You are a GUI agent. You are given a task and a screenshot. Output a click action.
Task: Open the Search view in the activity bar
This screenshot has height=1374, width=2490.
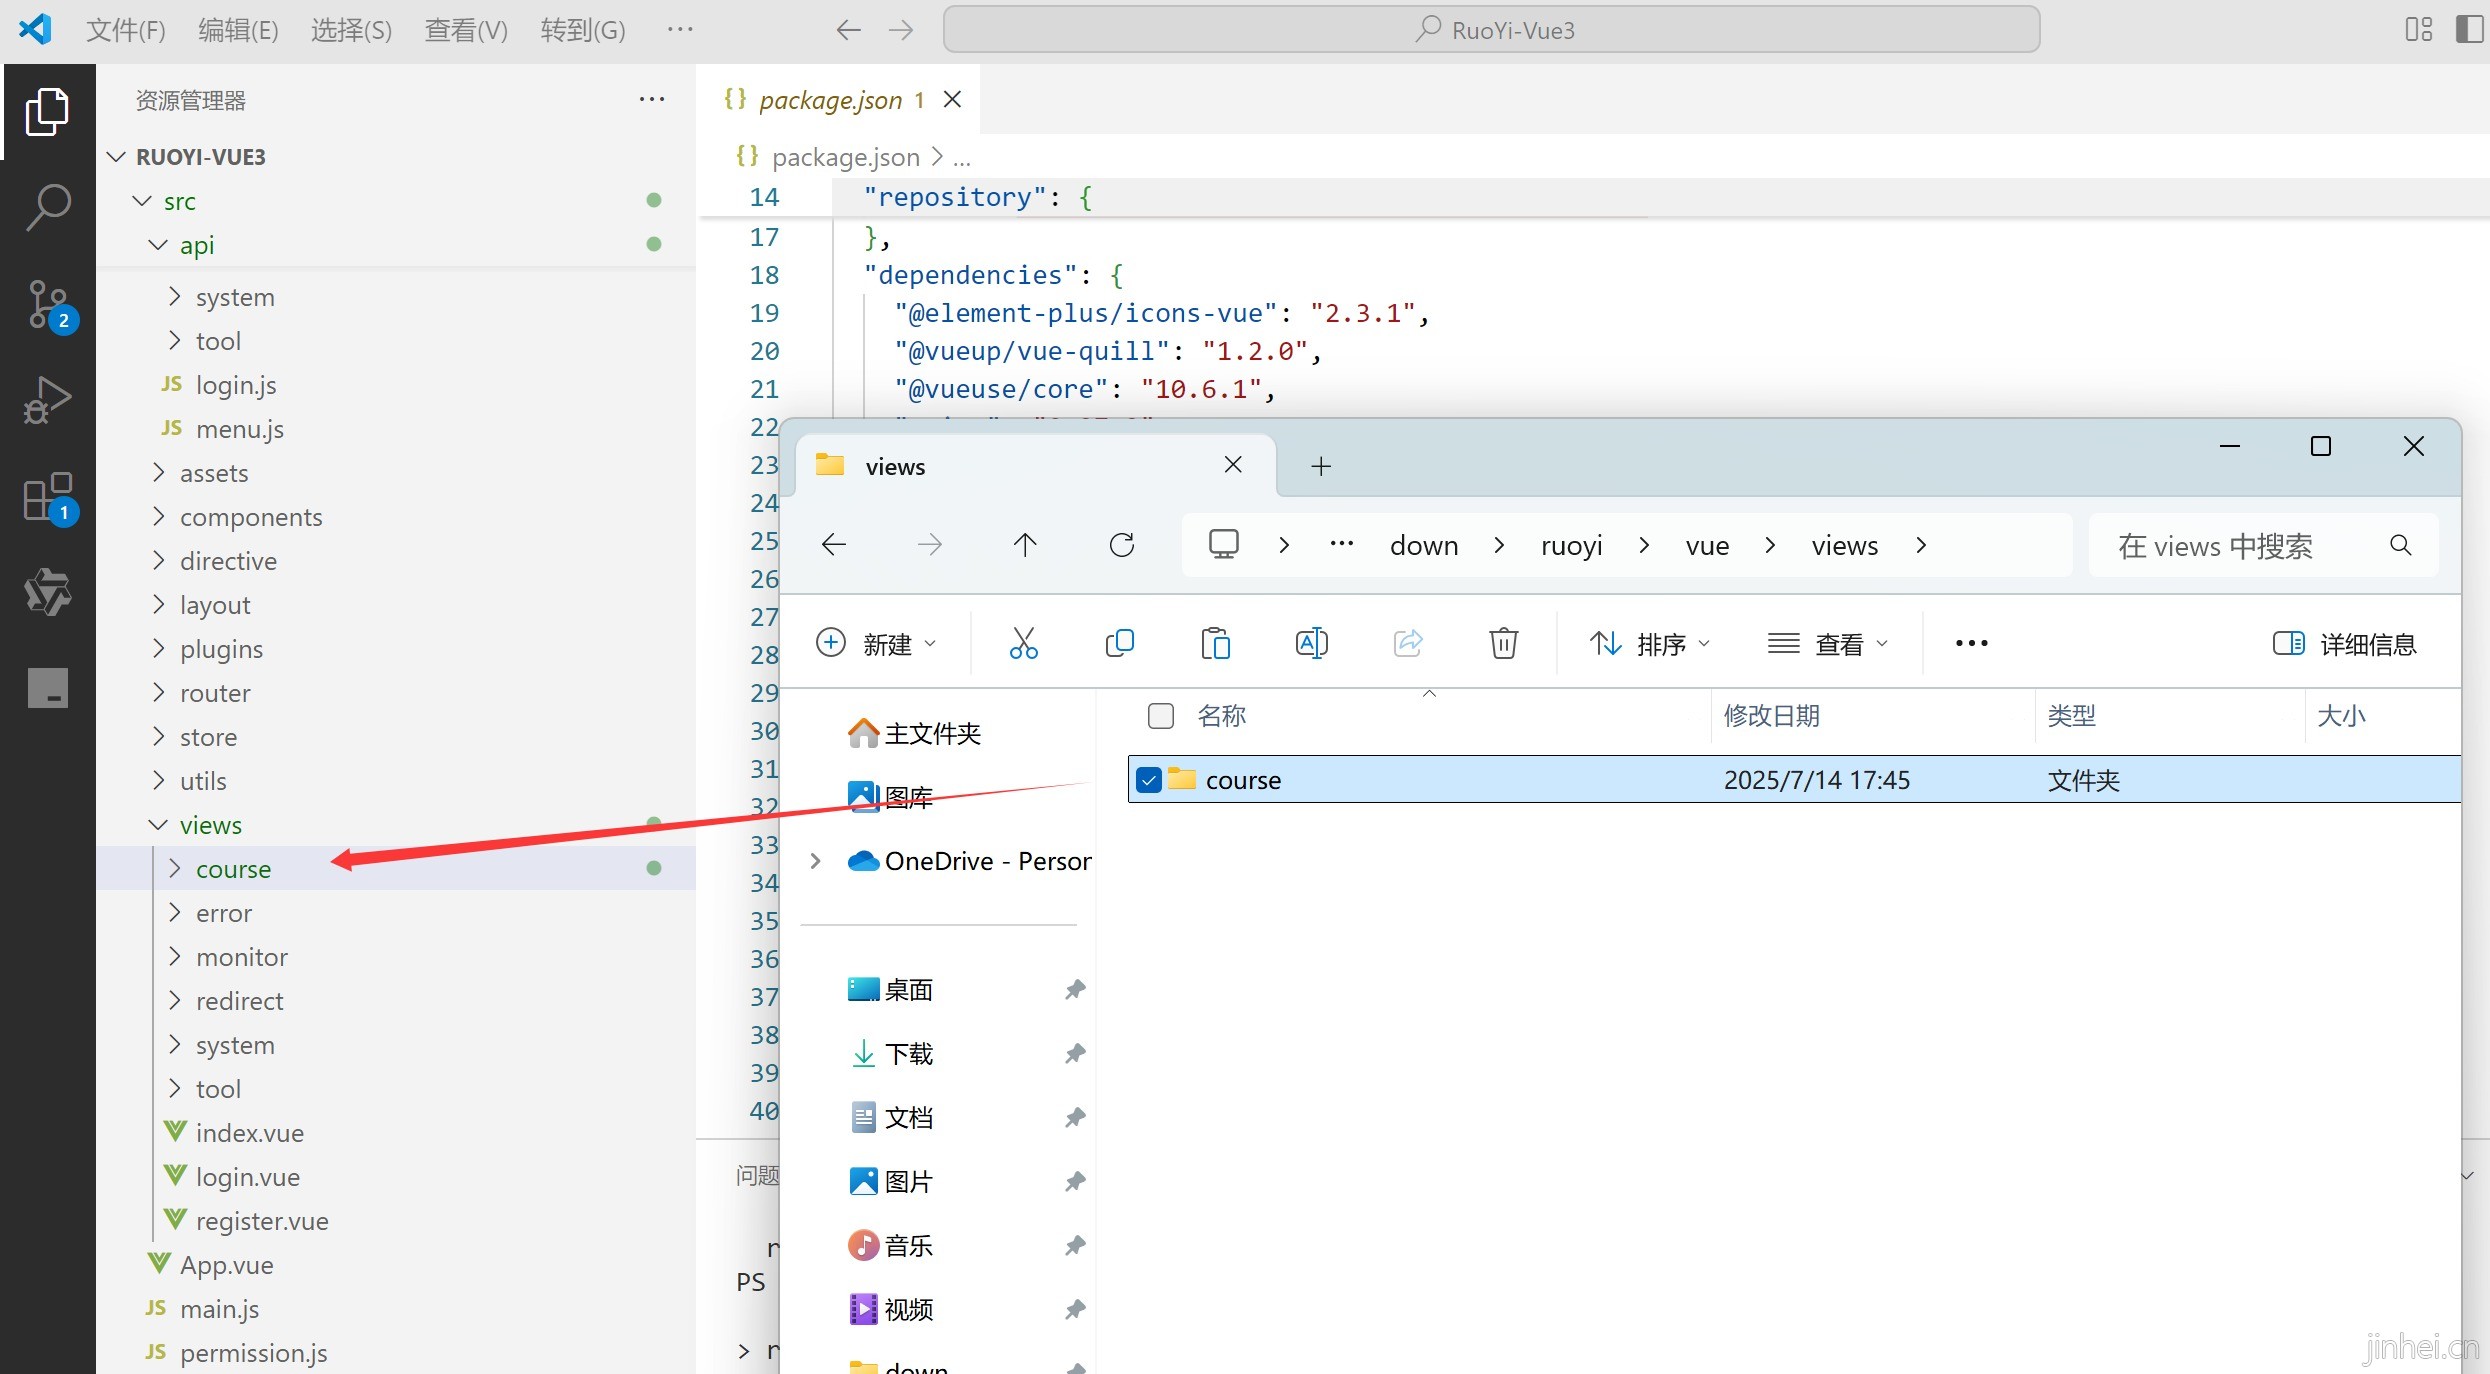click(x=47, y=207)
